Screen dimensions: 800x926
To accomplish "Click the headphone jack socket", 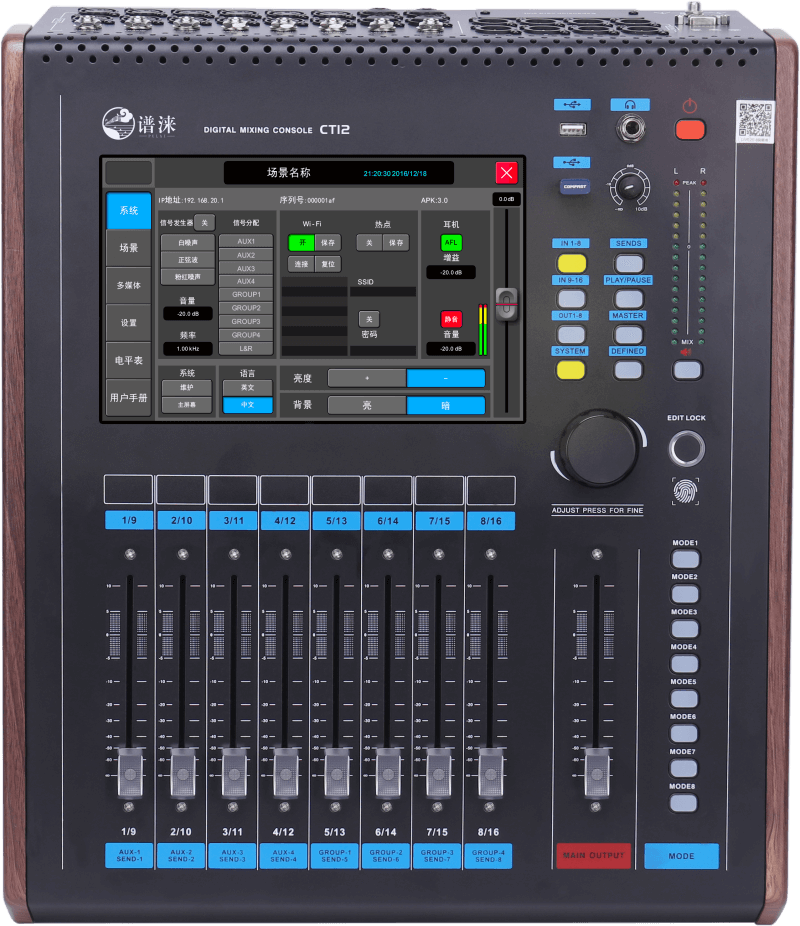I will pos(631,127).
